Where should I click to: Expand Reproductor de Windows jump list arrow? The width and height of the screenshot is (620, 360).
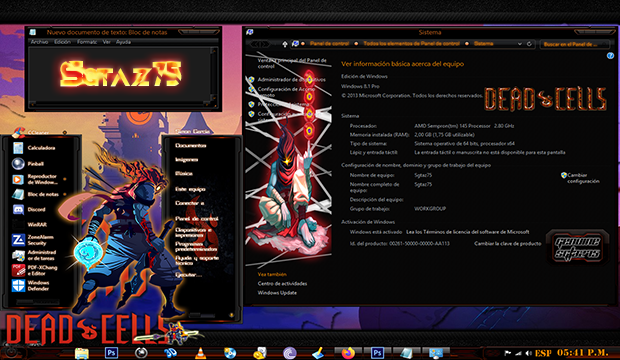point(64,179)
